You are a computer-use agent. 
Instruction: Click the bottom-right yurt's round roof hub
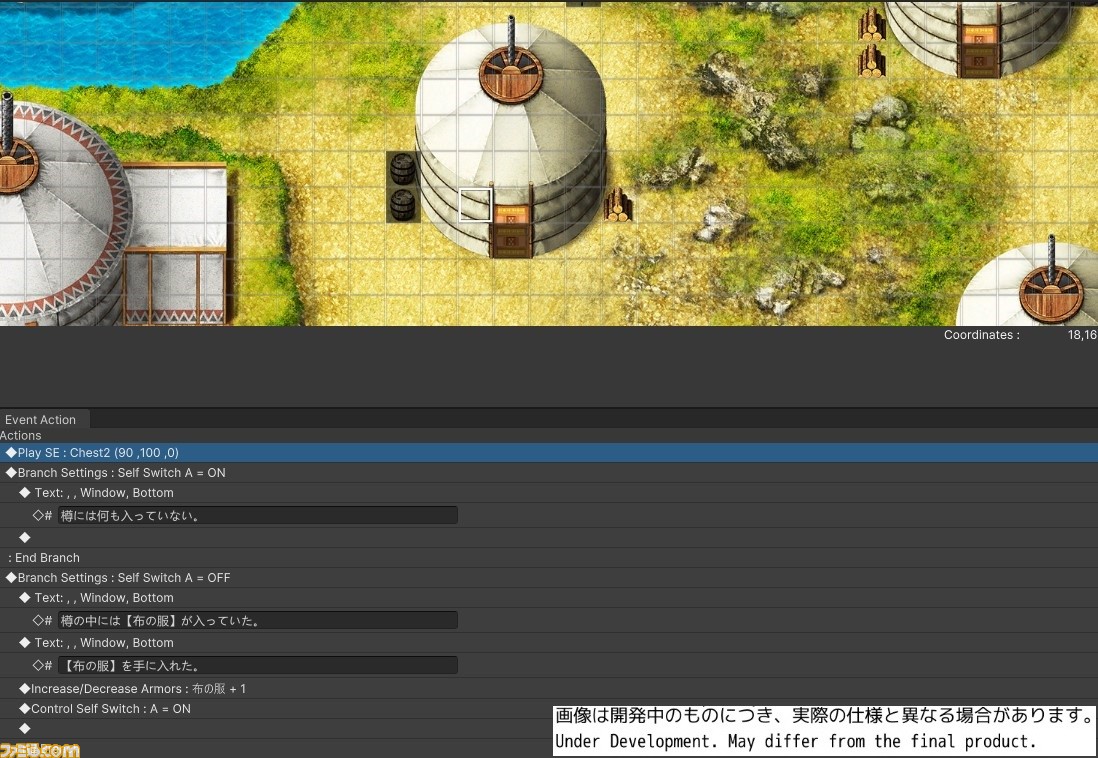(x=1050, y=293)
